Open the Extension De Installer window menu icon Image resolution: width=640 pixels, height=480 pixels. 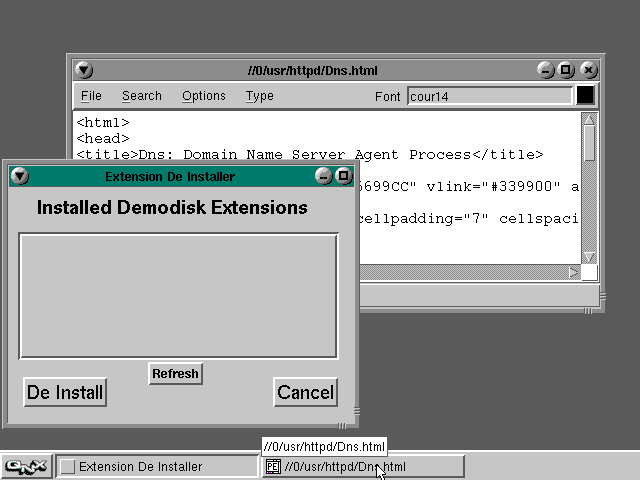[19, 176]
